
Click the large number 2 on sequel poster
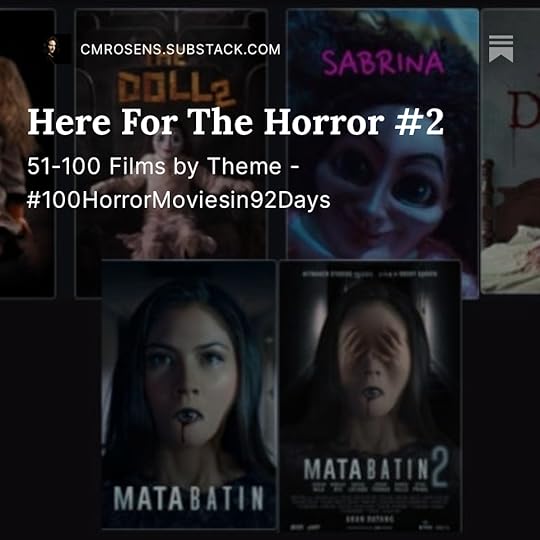(438, 467)
